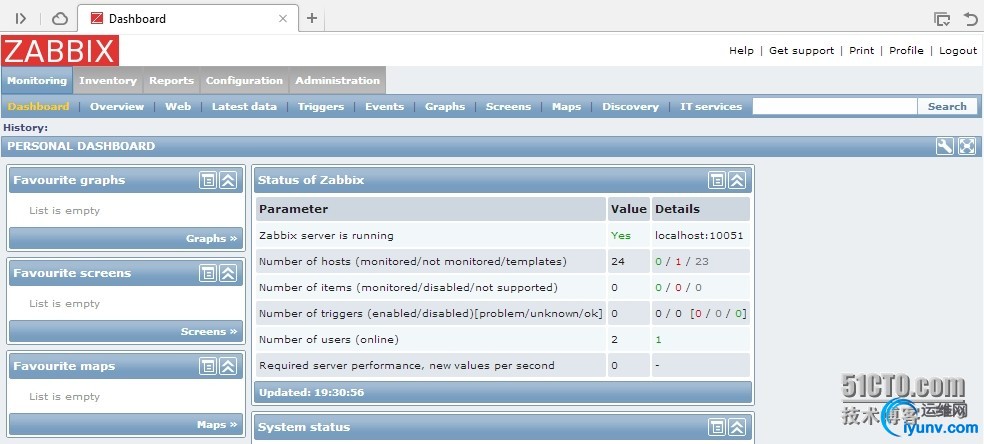Click the Search button

[947, 107]
